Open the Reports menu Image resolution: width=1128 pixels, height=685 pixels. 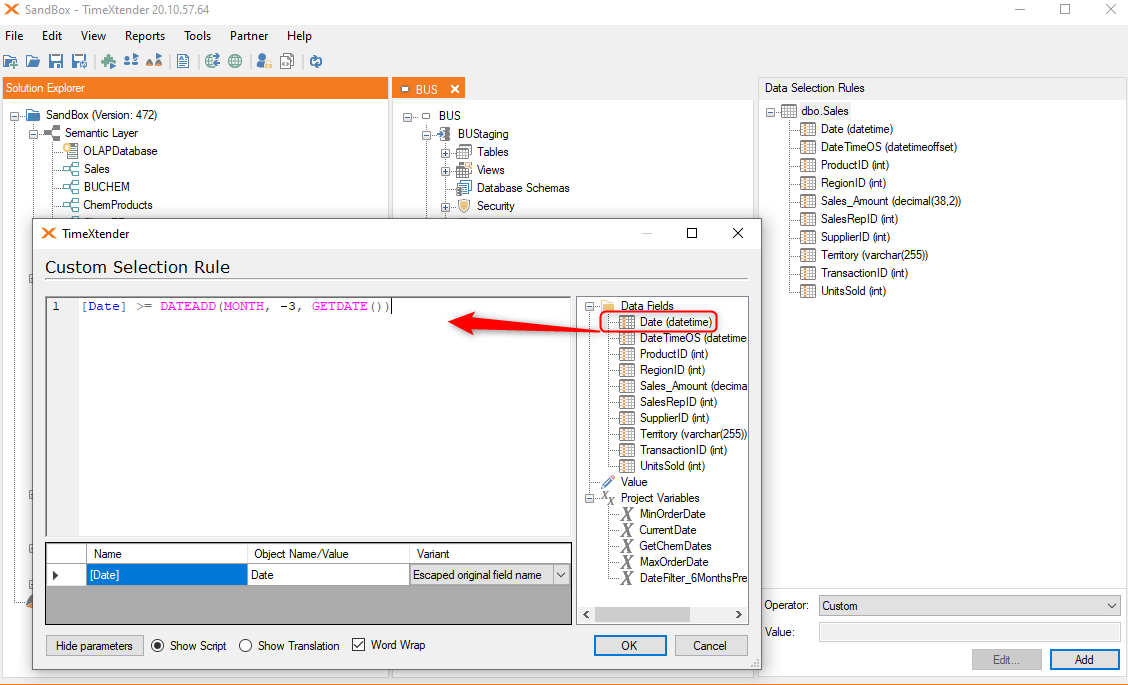click(x=145, y=35)
